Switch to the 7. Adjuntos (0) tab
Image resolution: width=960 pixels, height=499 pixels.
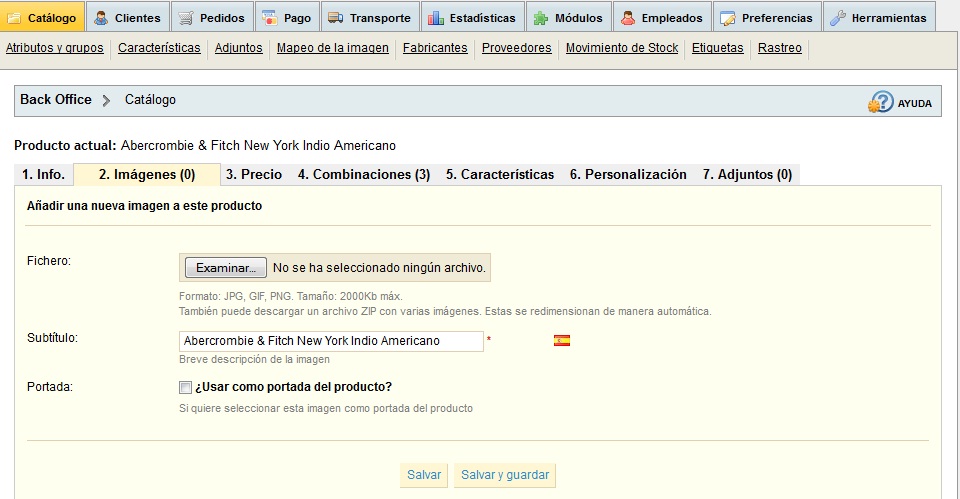pos(748,174)
